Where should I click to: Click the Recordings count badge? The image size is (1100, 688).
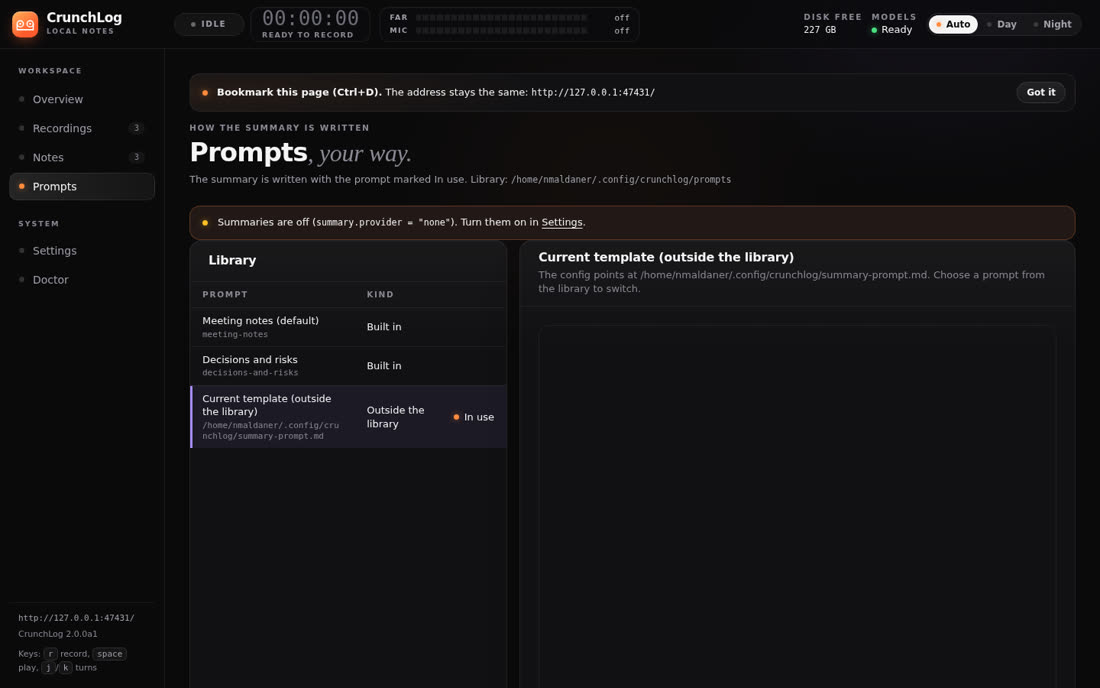click(136, 128)
